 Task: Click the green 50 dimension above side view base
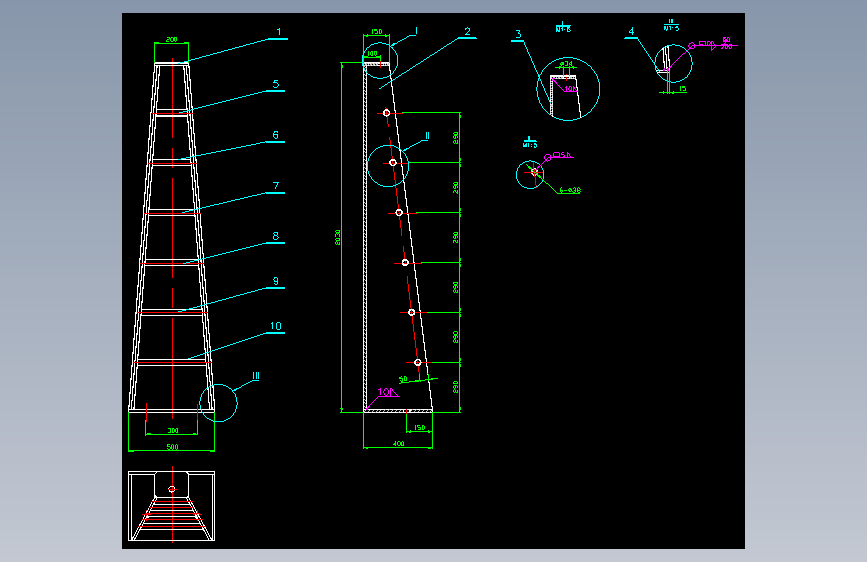tap(403, 379)
